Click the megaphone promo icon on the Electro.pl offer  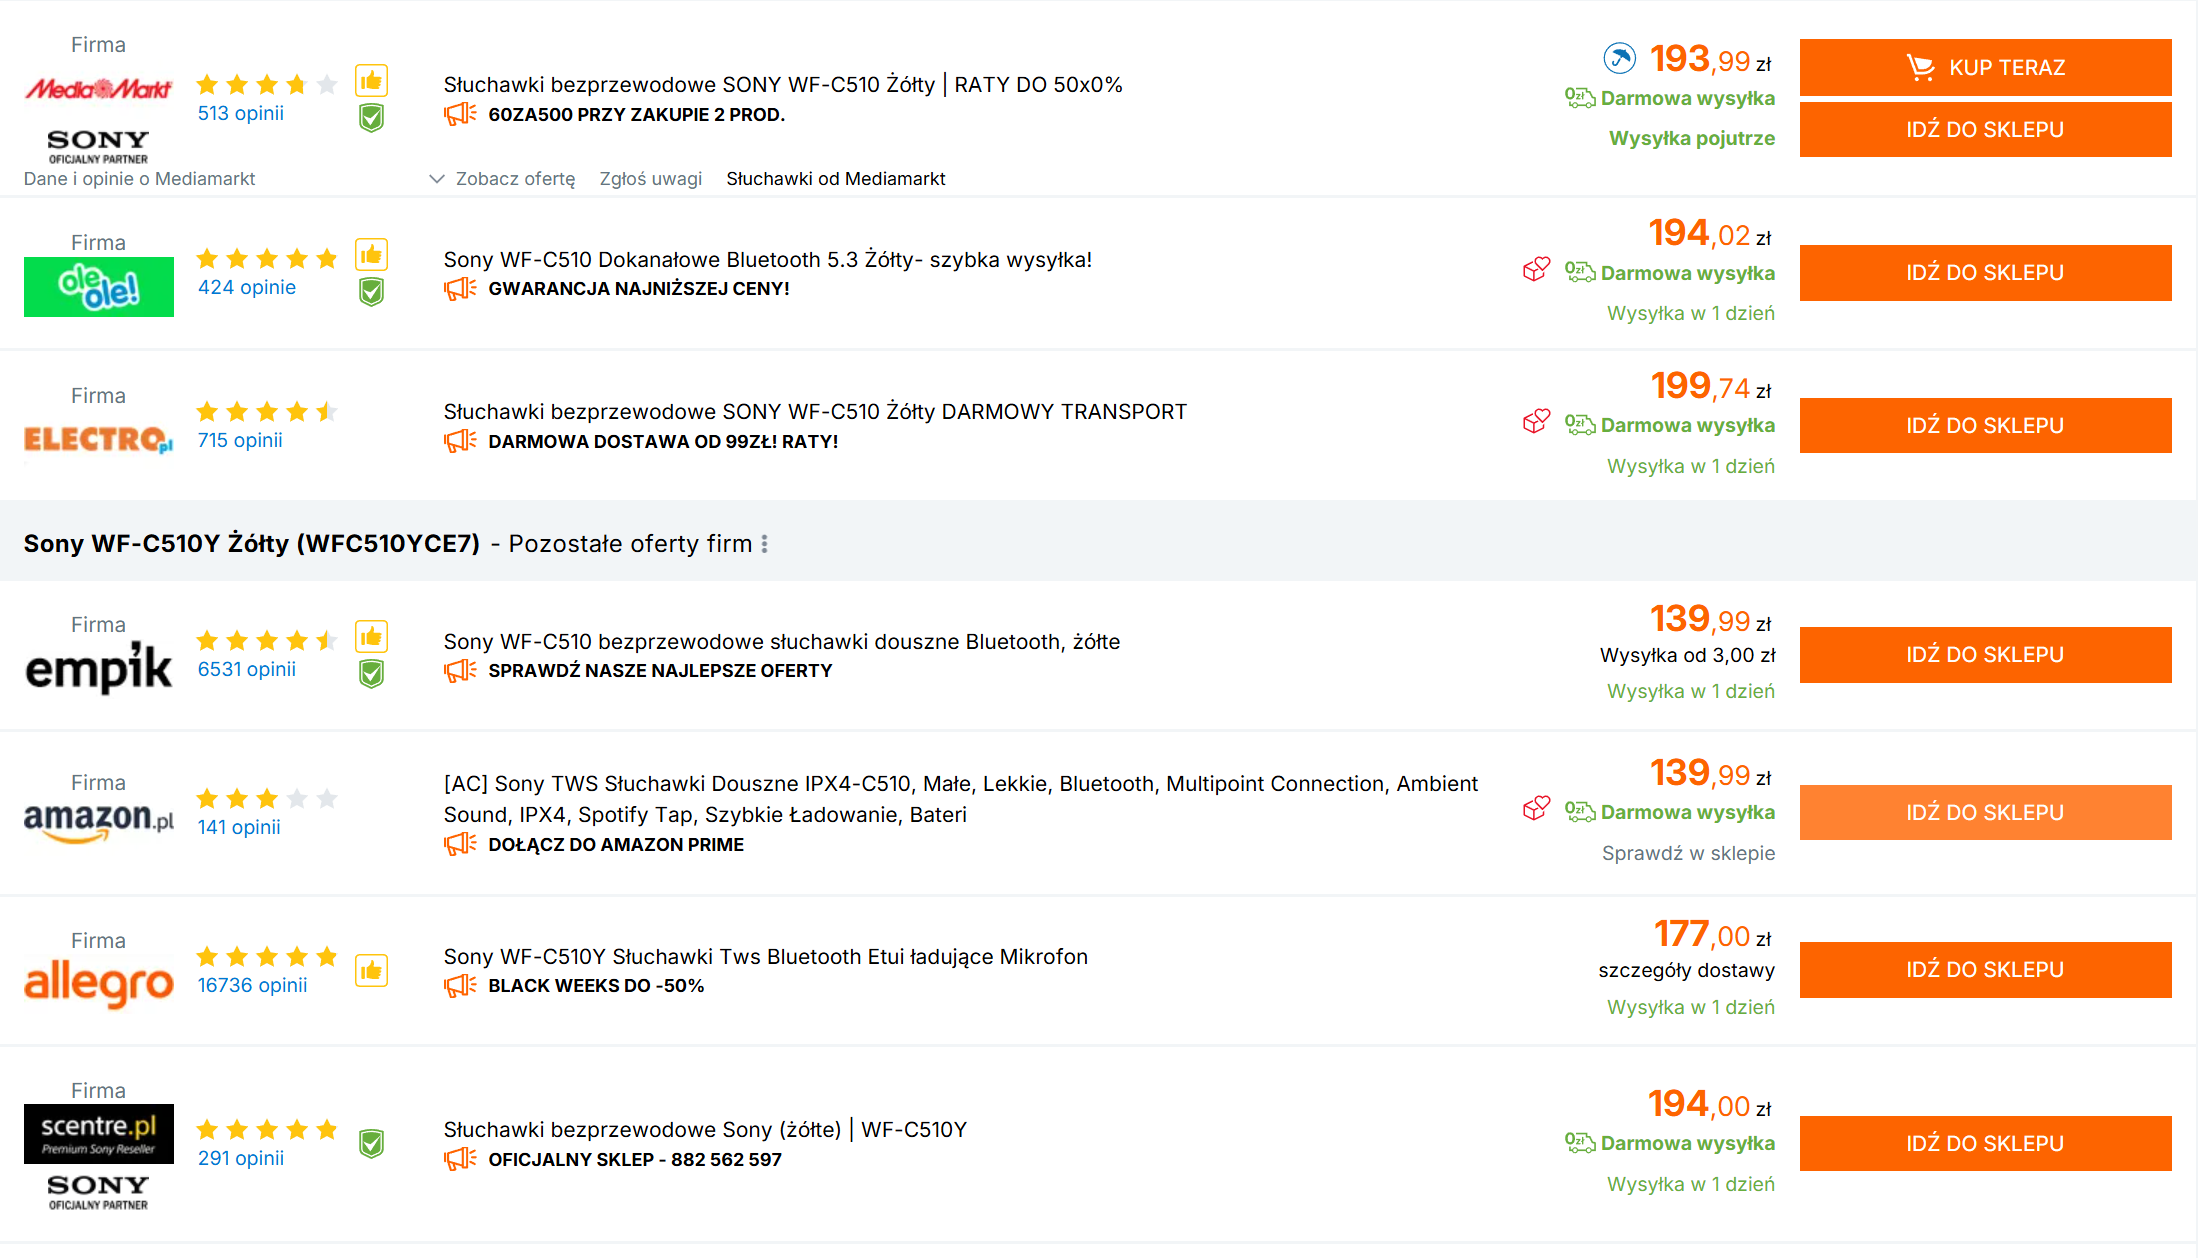(460, 441)
